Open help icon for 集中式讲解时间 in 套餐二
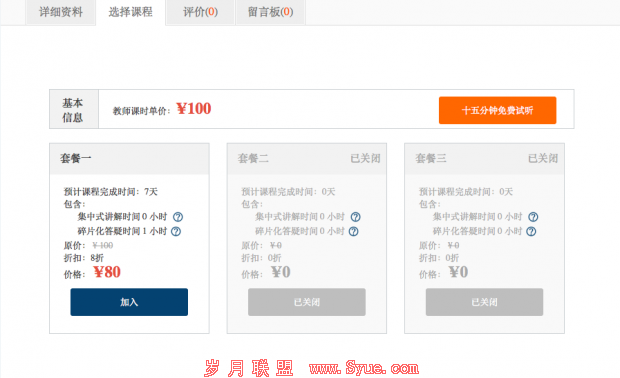The height and width of the screenshot is (378, 620). [x=355, y=217]
